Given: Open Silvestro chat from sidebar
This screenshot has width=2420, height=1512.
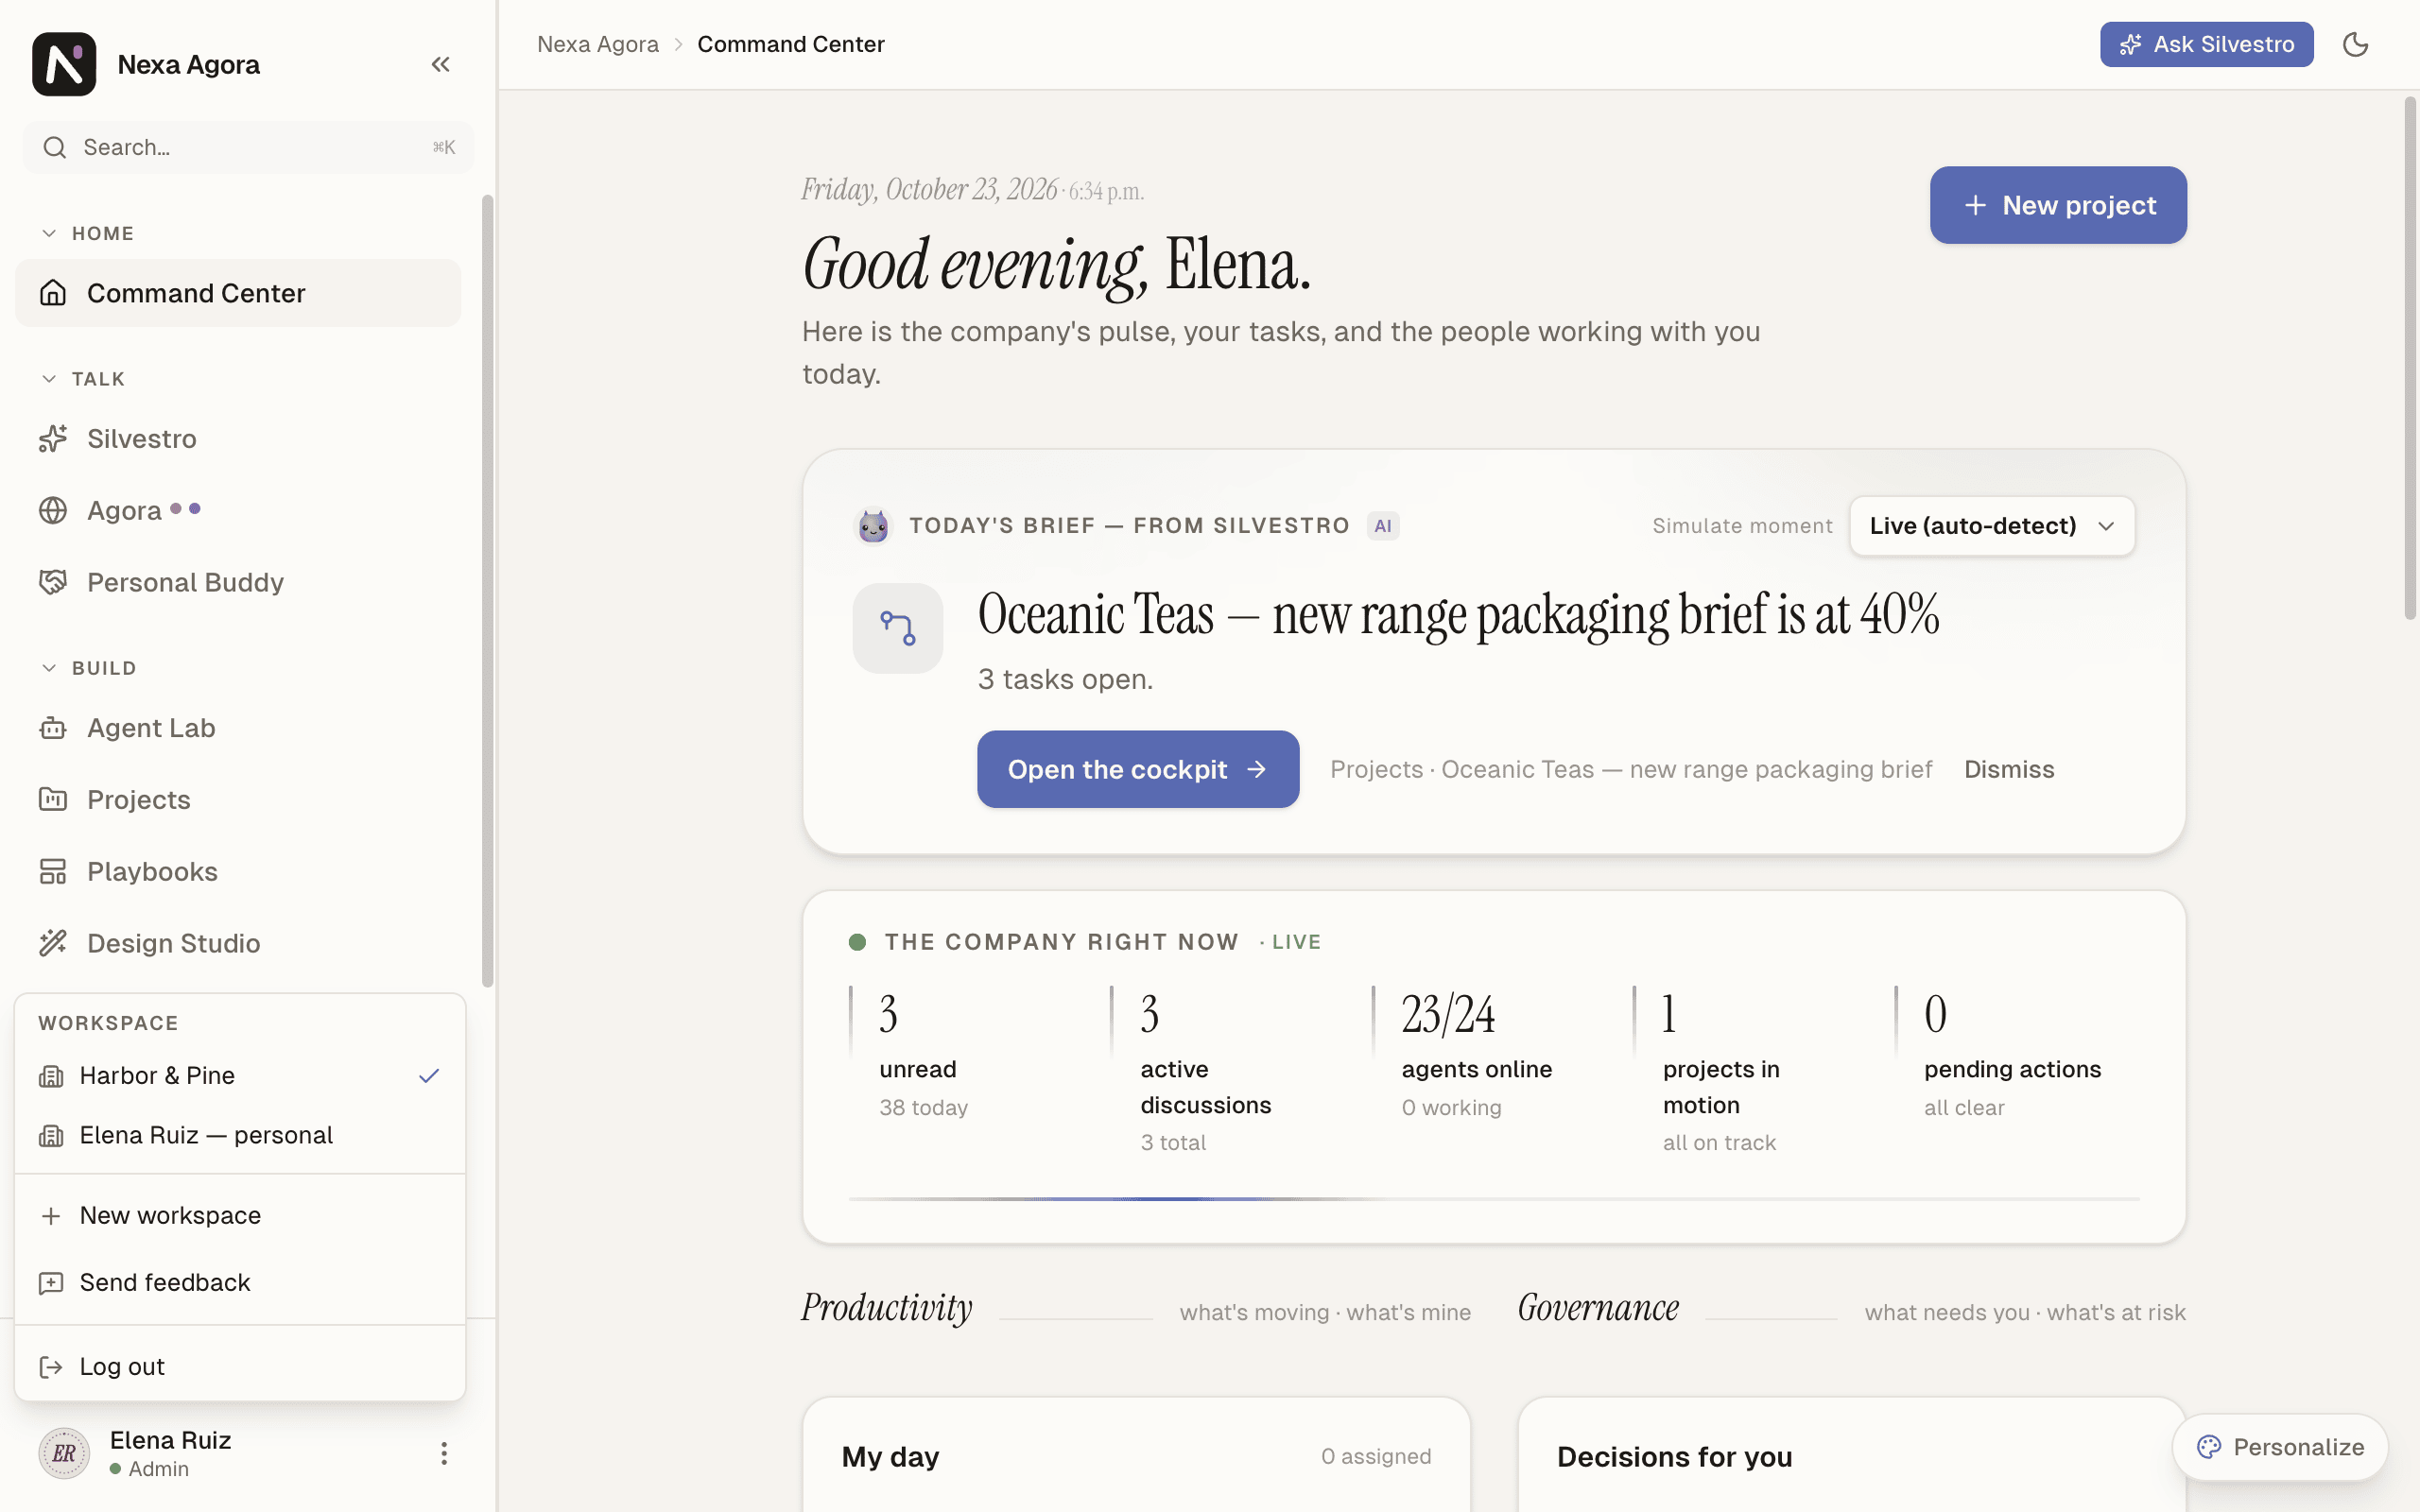Looking at the screenshot, I should [x=238, y=438].
